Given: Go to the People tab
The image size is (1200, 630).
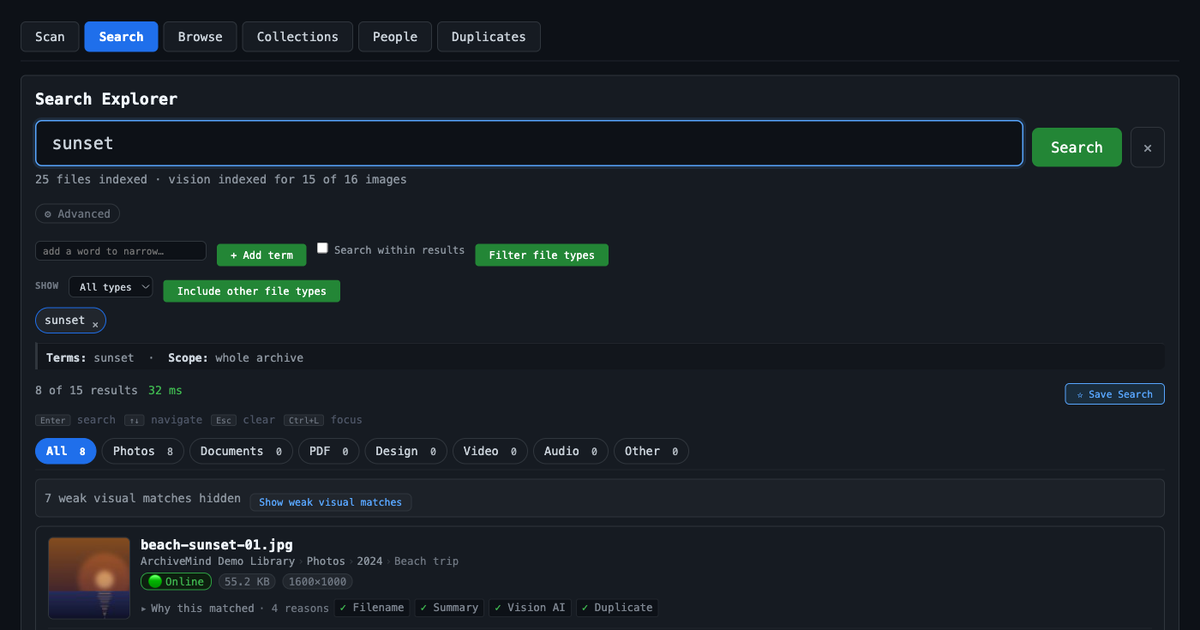Looking at the screenshot, I should click(395, 37).
